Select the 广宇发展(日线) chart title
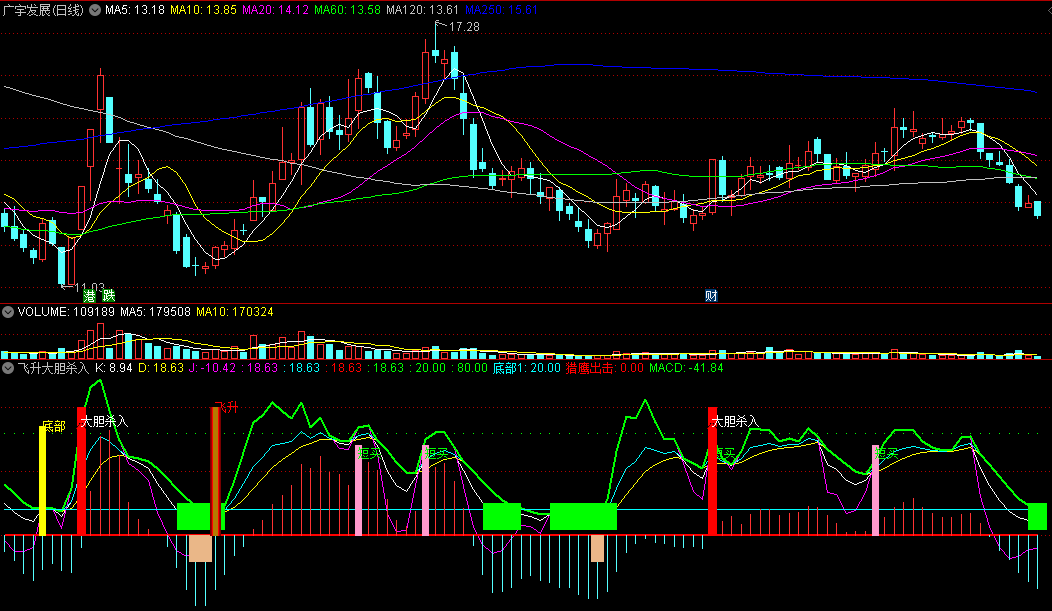The image size is (1052, 611). tap(43, 10)
